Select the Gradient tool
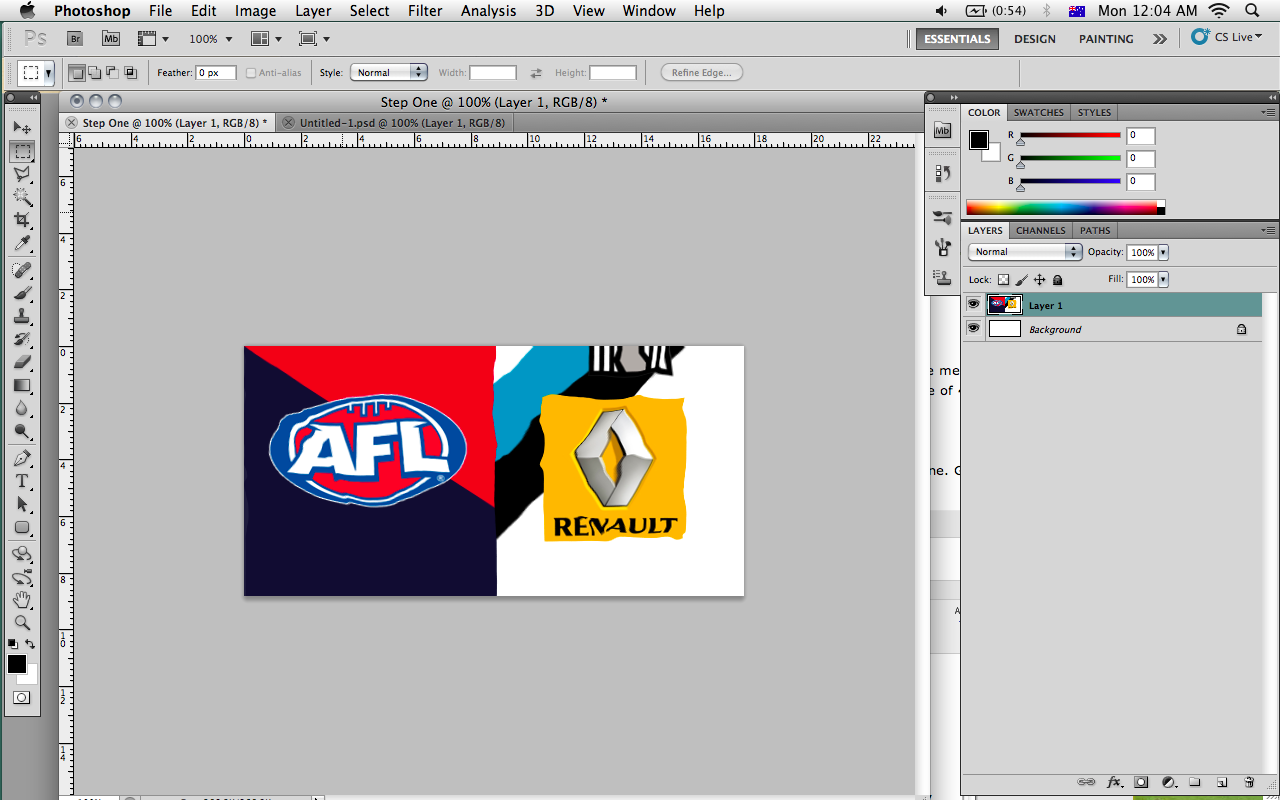This screenshot has width=1280, height=800. coord(22,385)
